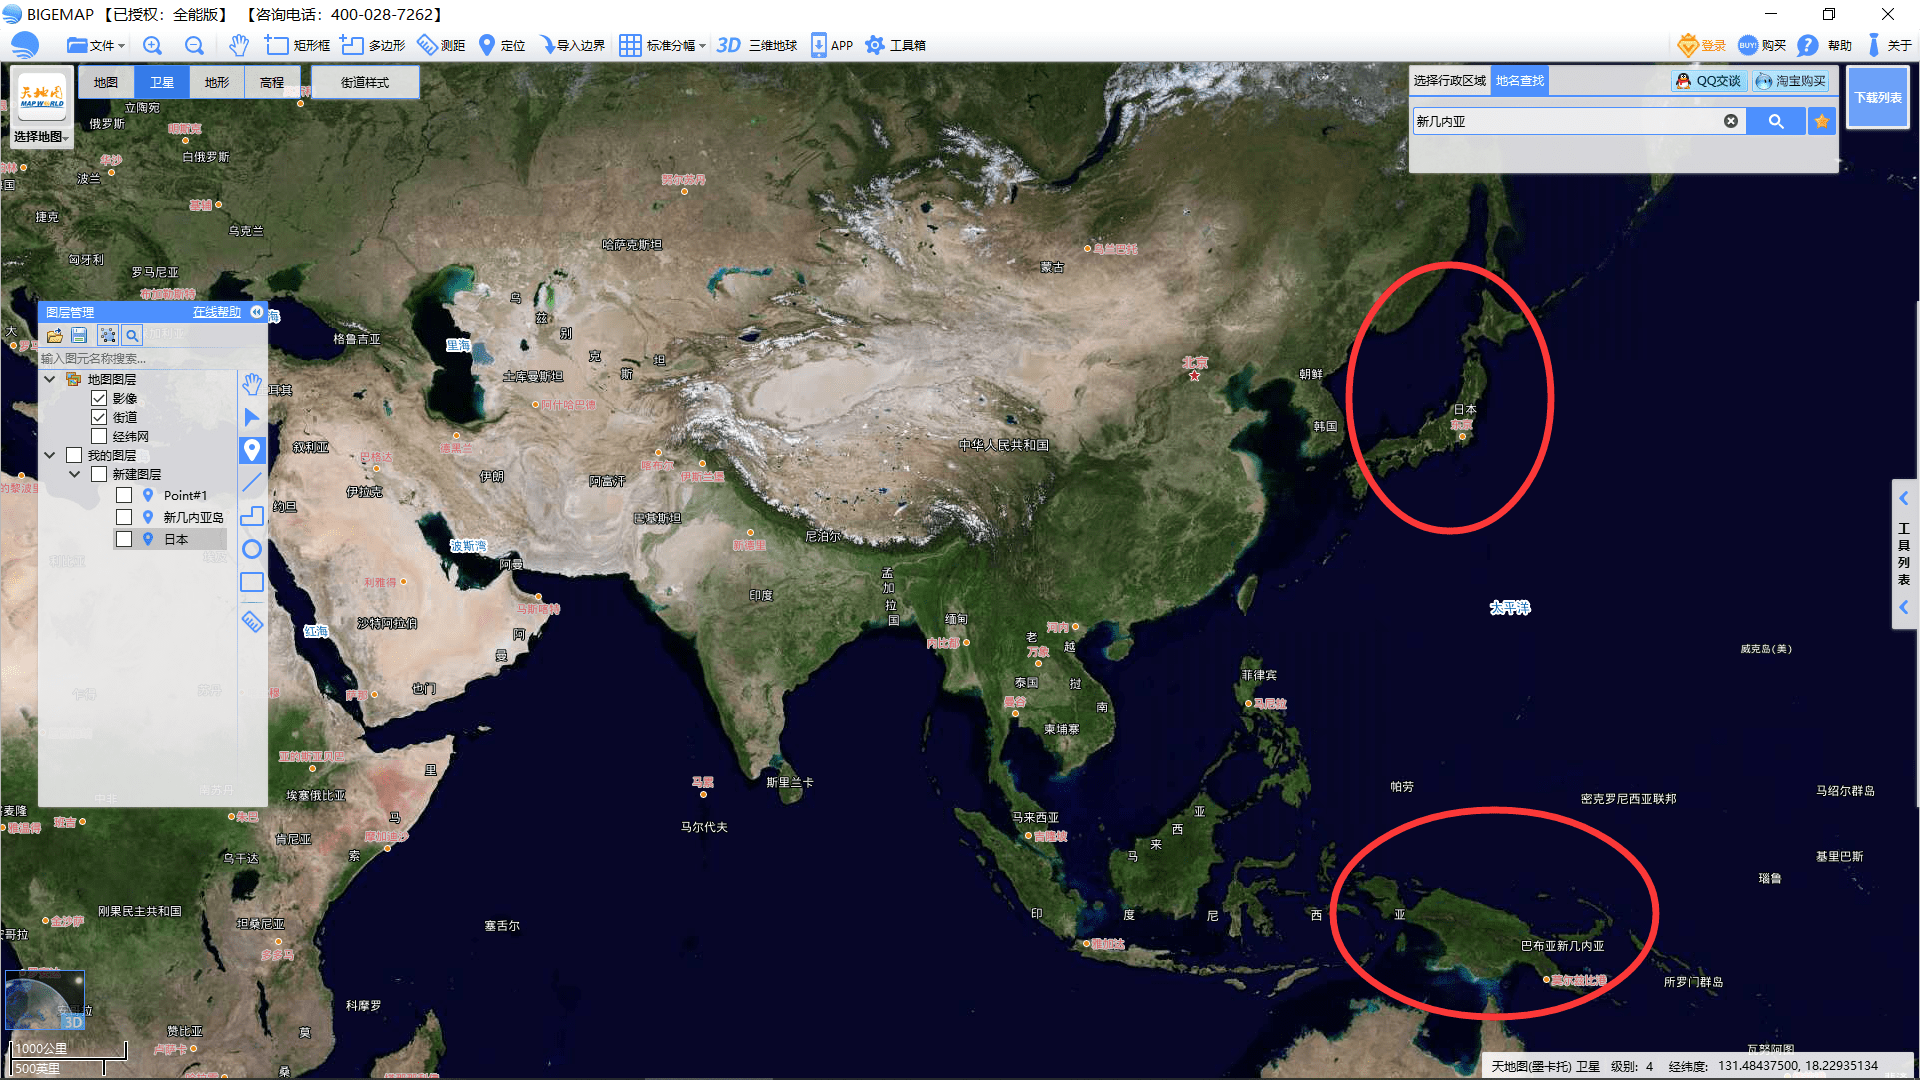Click the 购买 buy button
Image resolution: width=1920 pixels, height=1080 pixels.
(x=1762, y=45)
